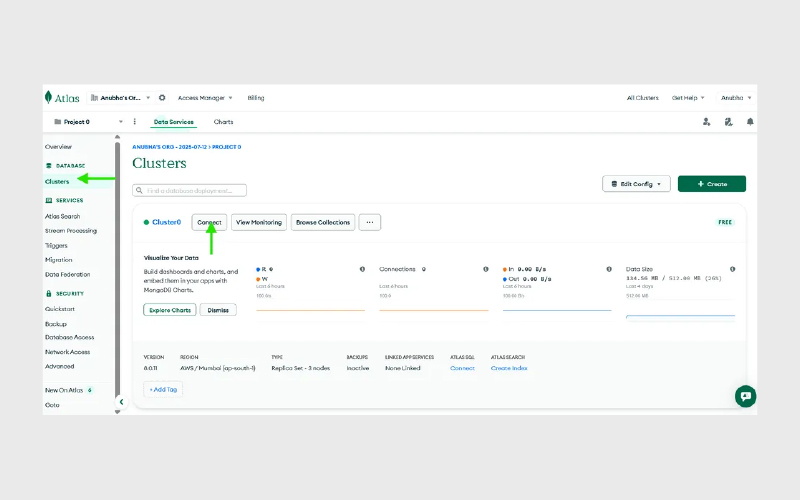This screenshot has width=800, height=500.
Task: Click info icon beside network In/Out chart
Action: coord(609,269)
